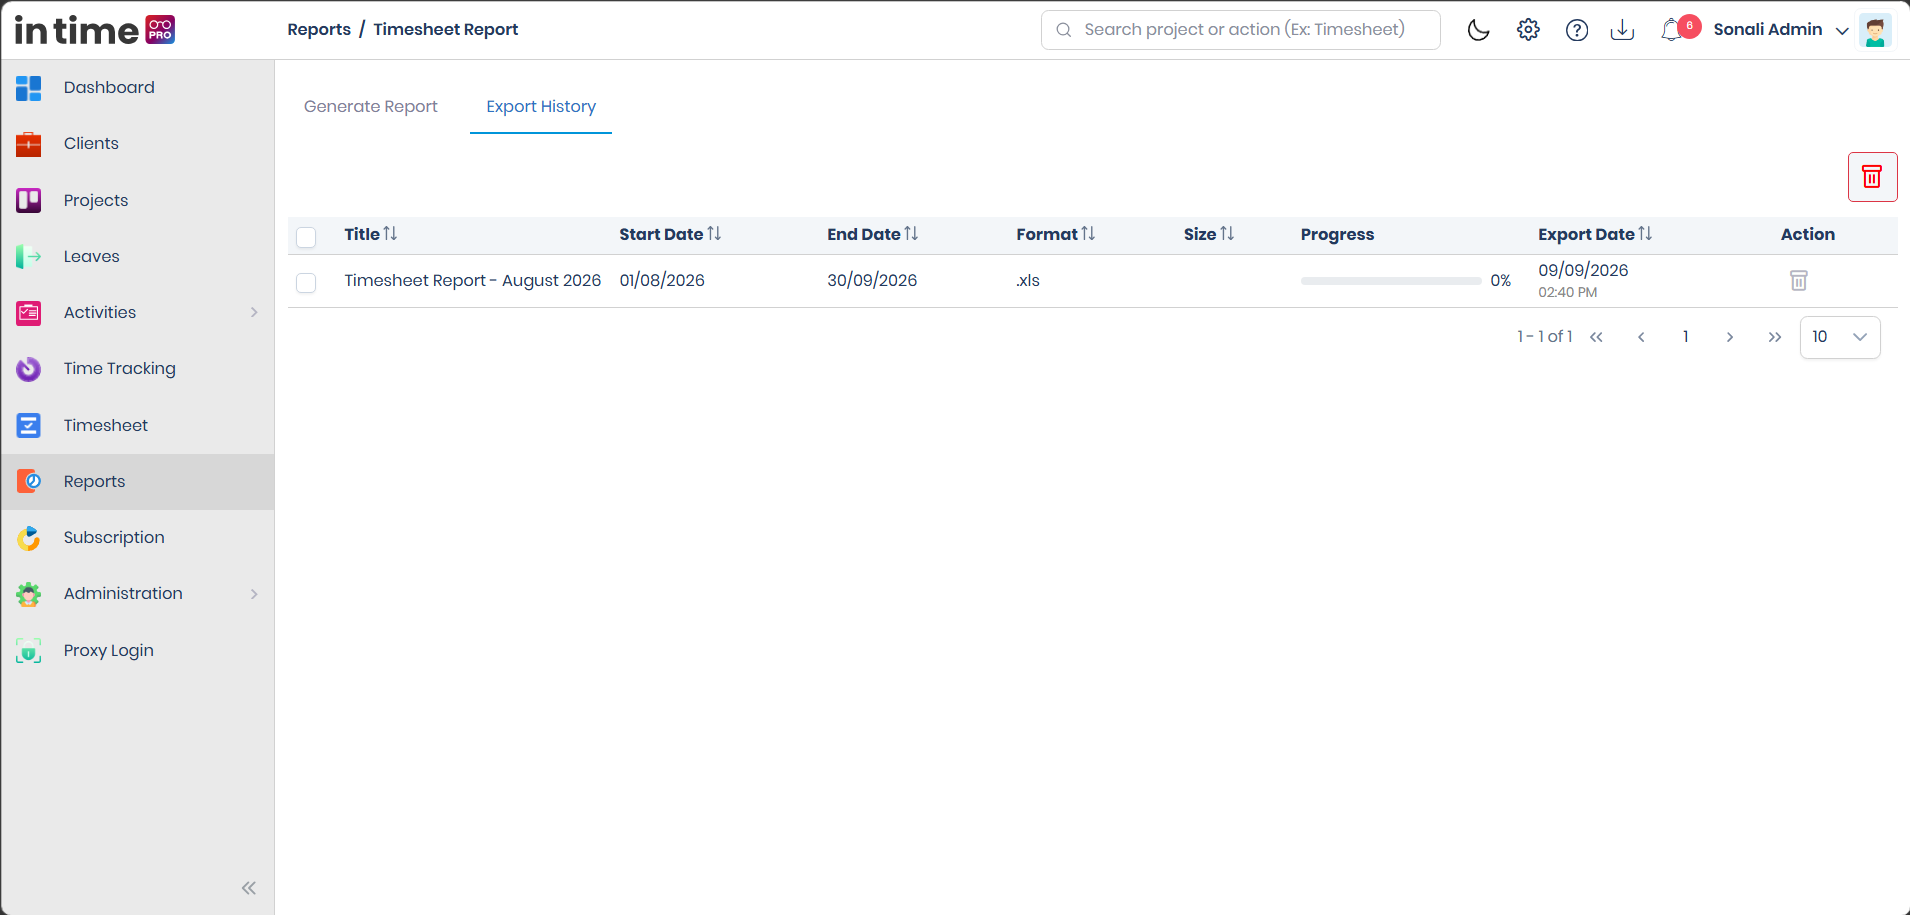Click the Subscription icon in sidebar
1910x915 pixels.
(29, 538)
